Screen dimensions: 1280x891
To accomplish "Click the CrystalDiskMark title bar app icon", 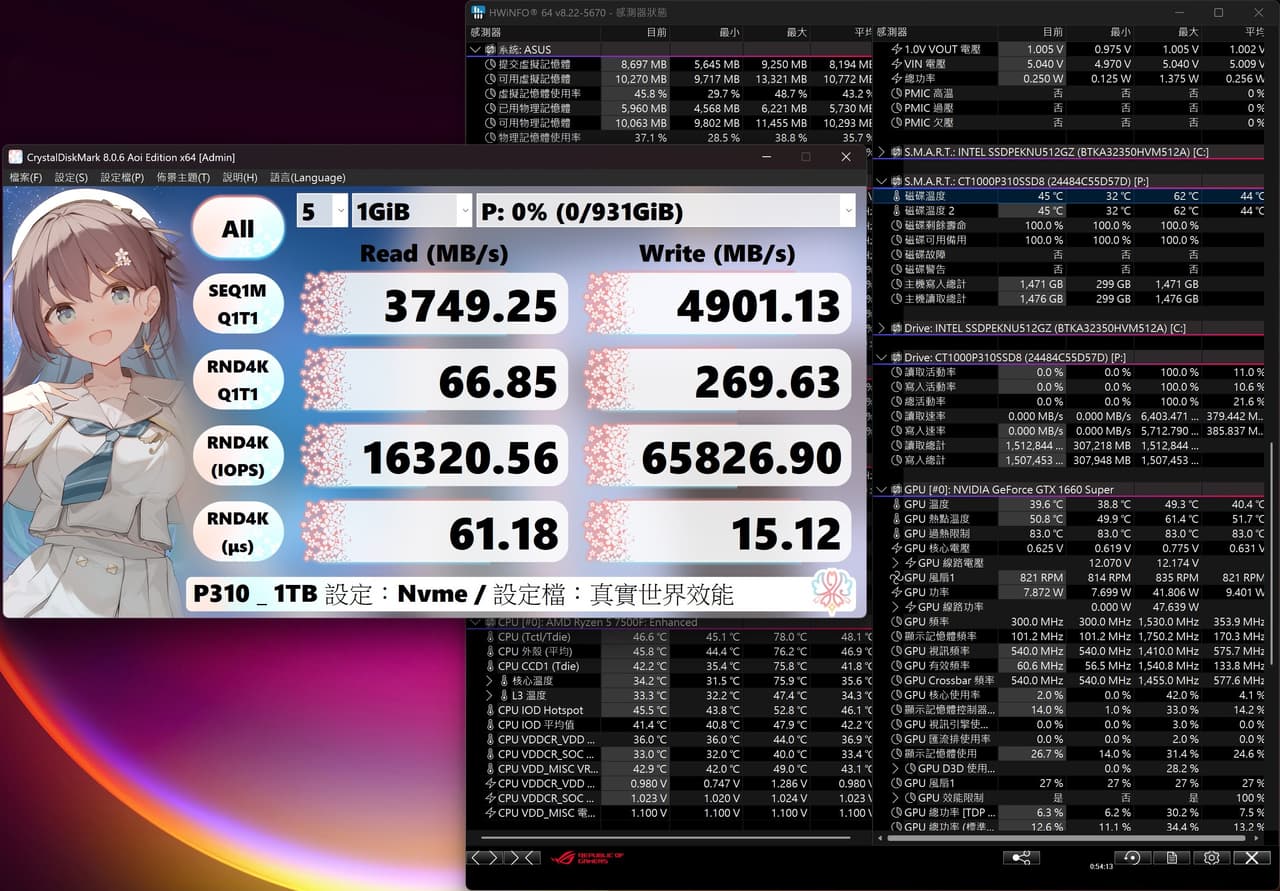I will (x=15, y=157).
